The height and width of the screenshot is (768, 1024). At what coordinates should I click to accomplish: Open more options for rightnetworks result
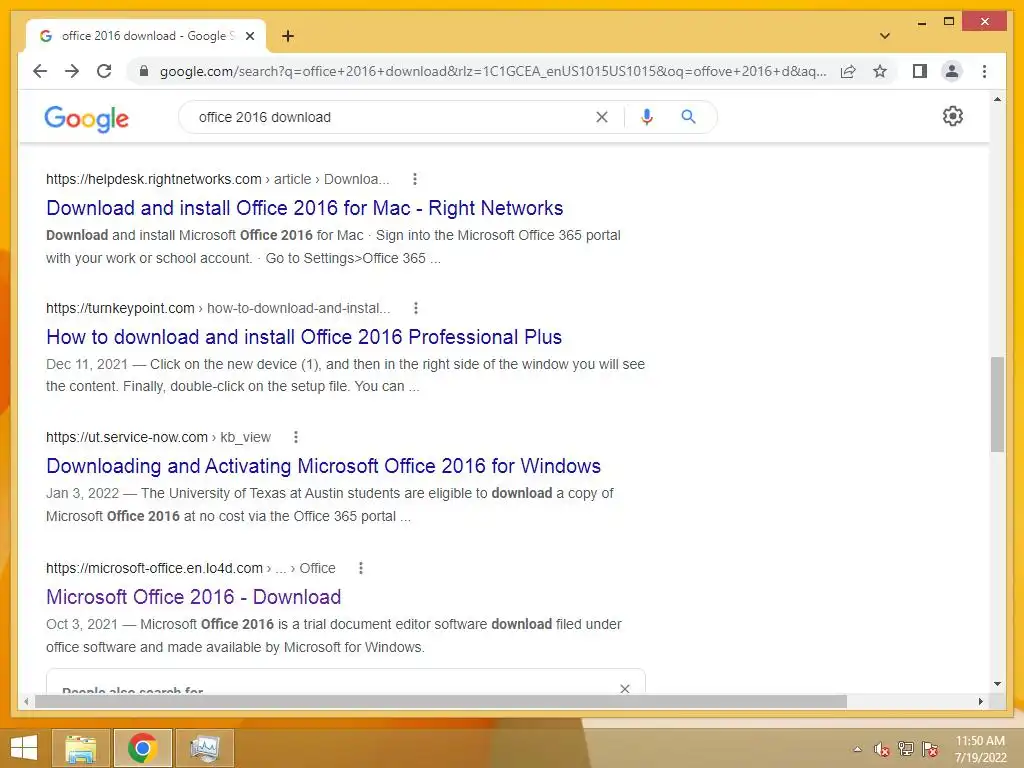pyautogui.click(x=415, y=179)
